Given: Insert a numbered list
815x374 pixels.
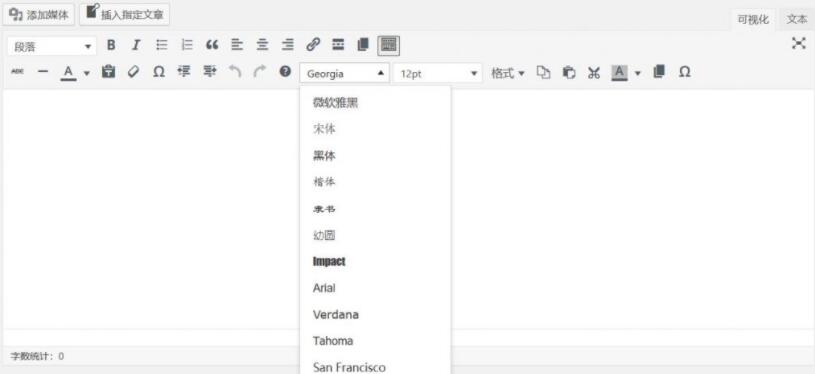Looking at the screenshot, I should click(x=187, y=45).
